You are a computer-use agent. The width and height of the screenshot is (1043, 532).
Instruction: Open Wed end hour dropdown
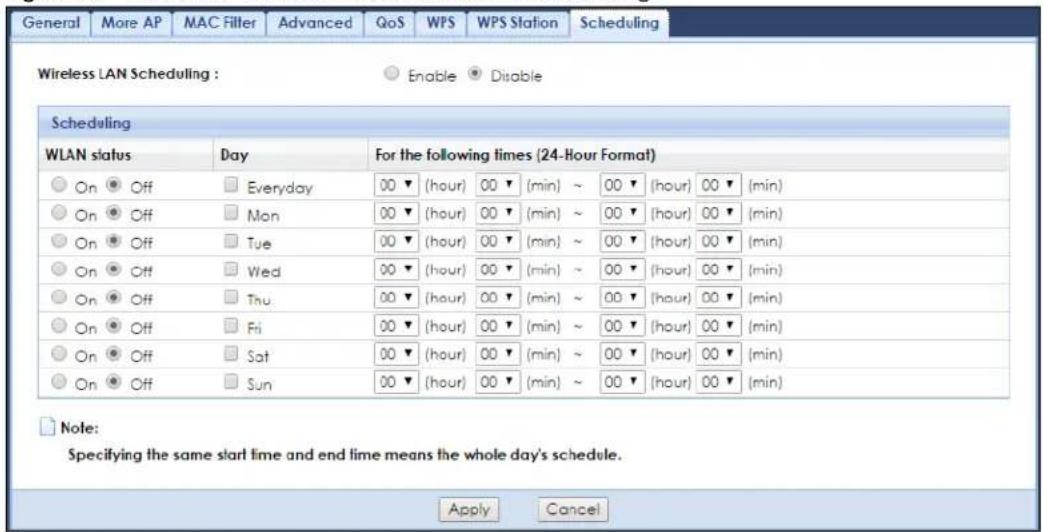tap(622, 270)
